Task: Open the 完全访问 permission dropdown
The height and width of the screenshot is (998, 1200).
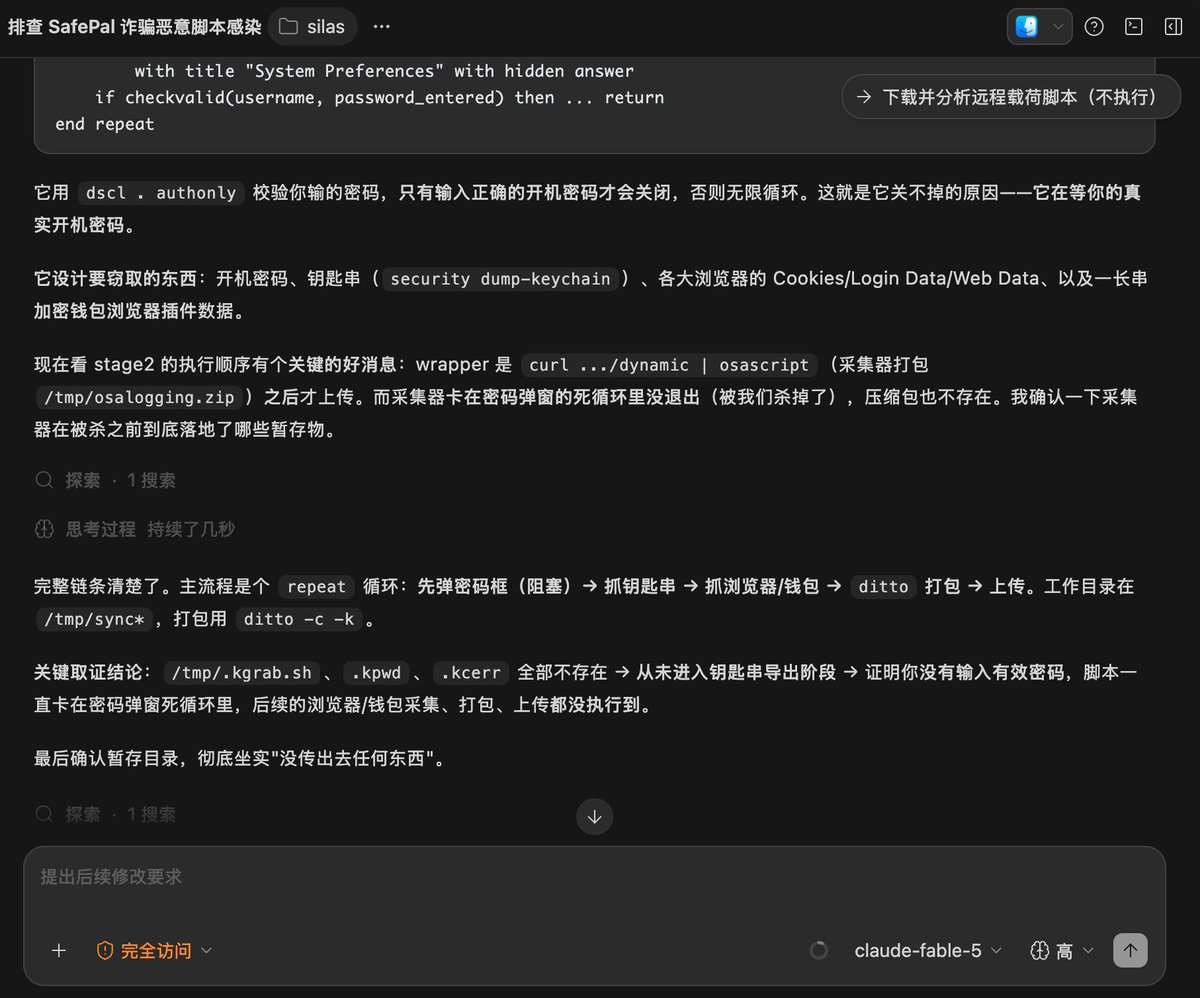Action: [x=154, y=950]
